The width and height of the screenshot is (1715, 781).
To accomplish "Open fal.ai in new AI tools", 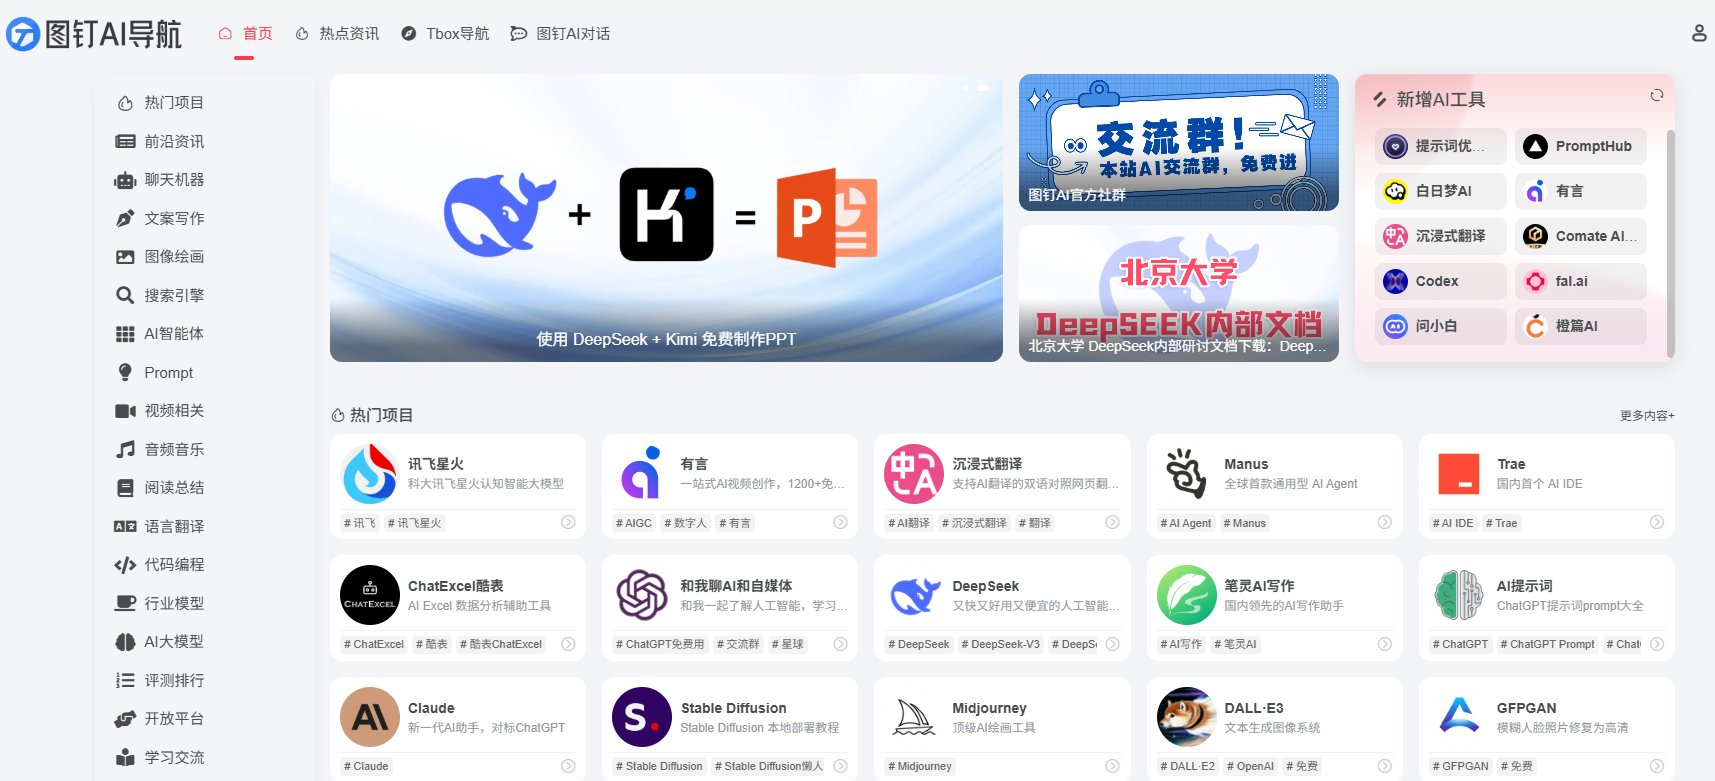I will [1580, 281].
